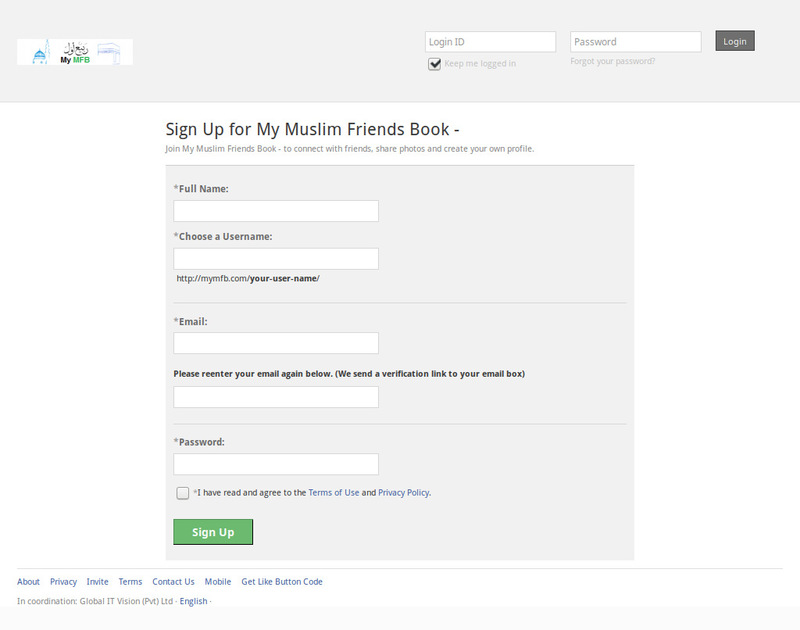Click the Email input field
The image size is (800, 630).
(x=276, y=343)
